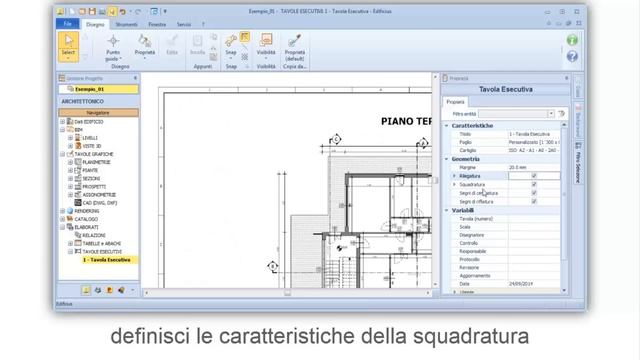Expand the CATALOGO tree node
This screenshot has width=640, height=360.
(62, 219)
